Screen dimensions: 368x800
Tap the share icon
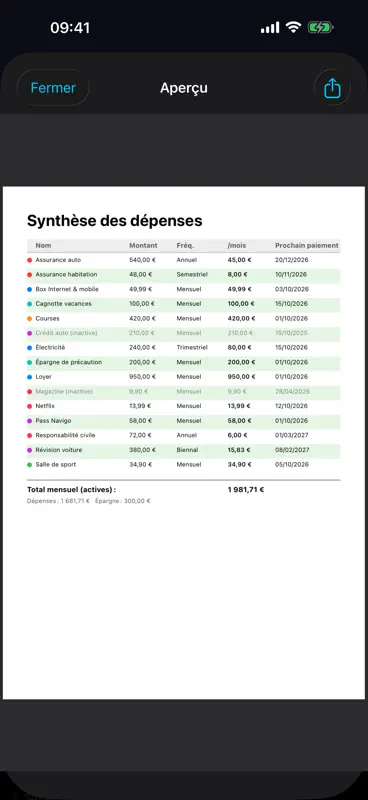(x=332, y=88)
